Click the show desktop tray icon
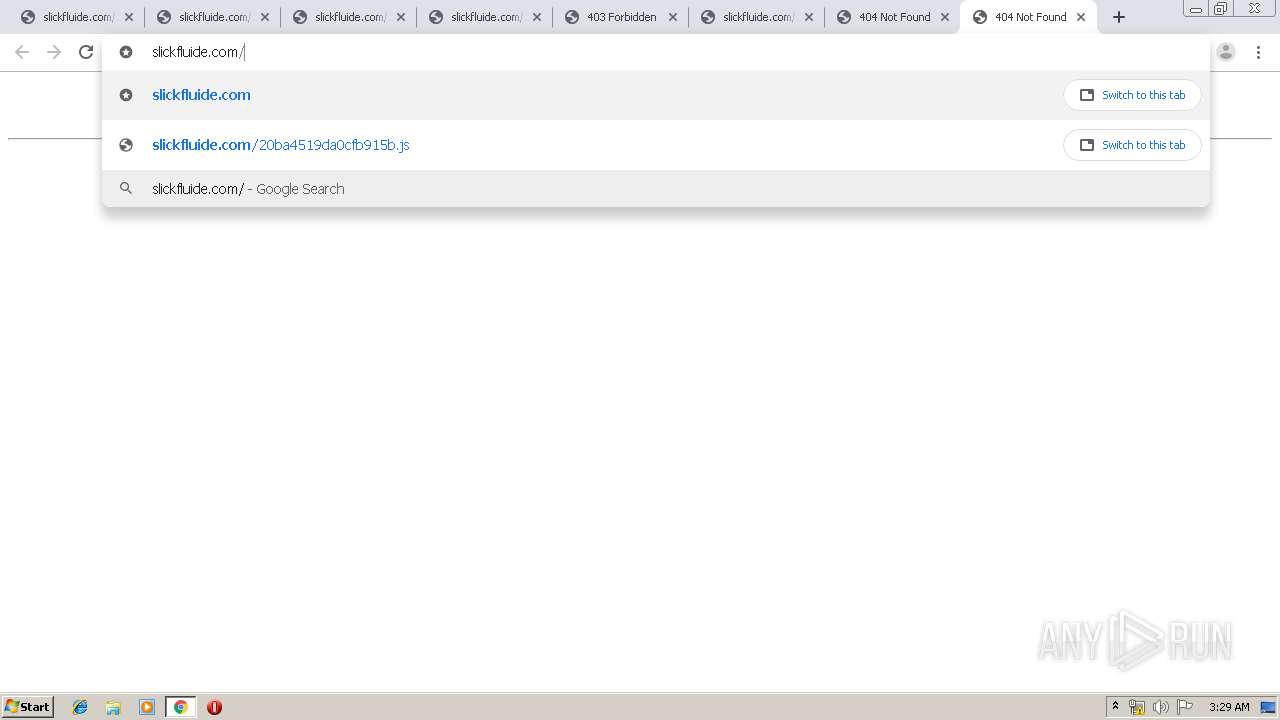This screenshot has height=720, width=1280. (1269, 707)
